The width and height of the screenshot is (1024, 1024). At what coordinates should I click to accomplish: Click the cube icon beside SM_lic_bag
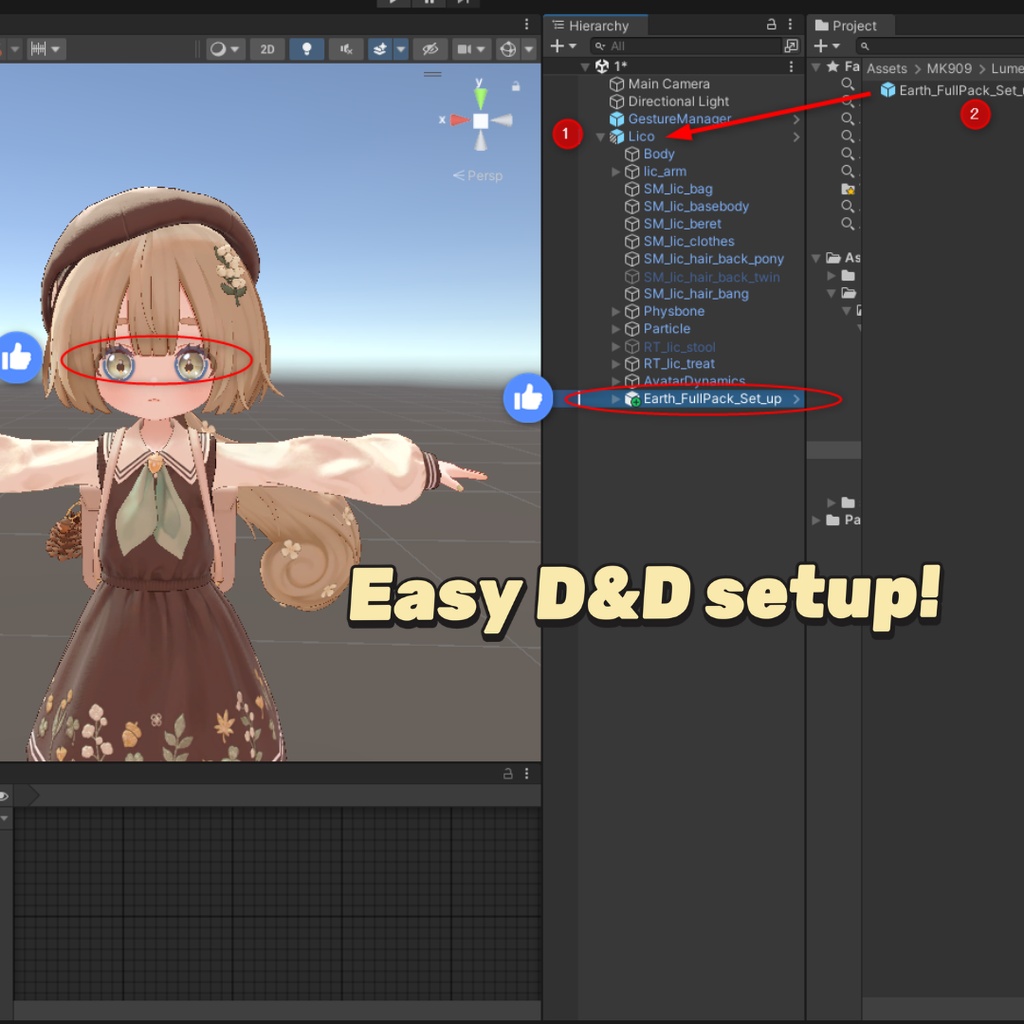click(x=632, y=189)
